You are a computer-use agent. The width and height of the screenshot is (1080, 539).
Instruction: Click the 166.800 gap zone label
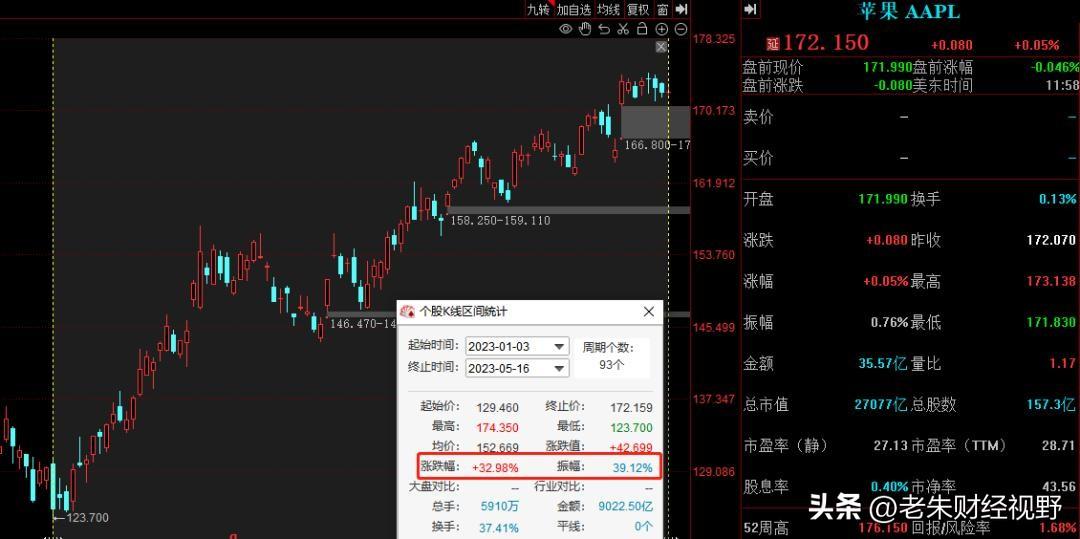point(656,145)
